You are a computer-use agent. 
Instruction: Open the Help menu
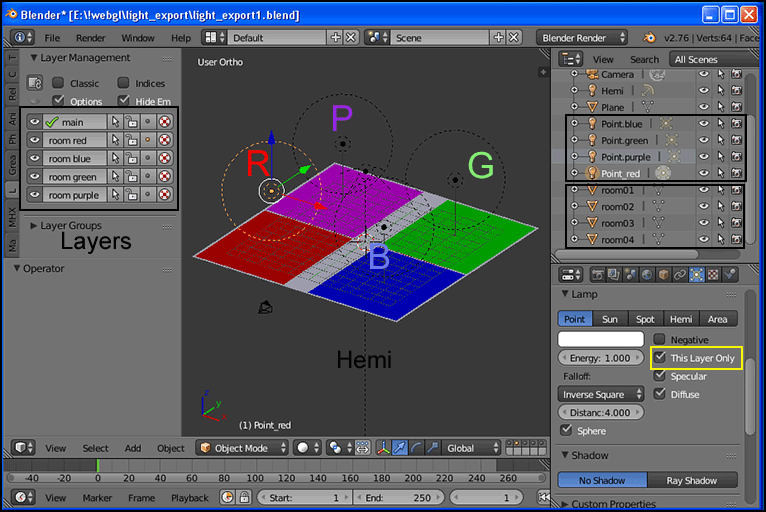coord(181,38)
